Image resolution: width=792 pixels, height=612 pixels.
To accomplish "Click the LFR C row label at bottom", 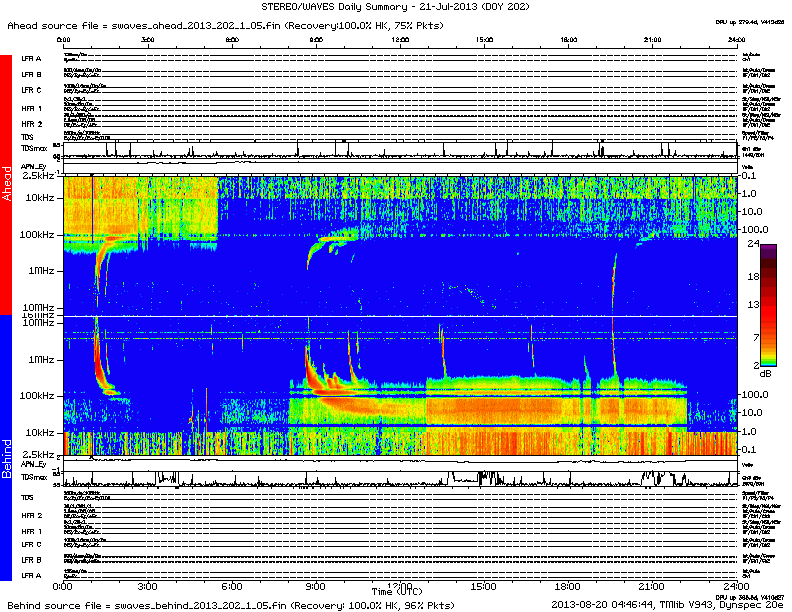I will (31, 544).
